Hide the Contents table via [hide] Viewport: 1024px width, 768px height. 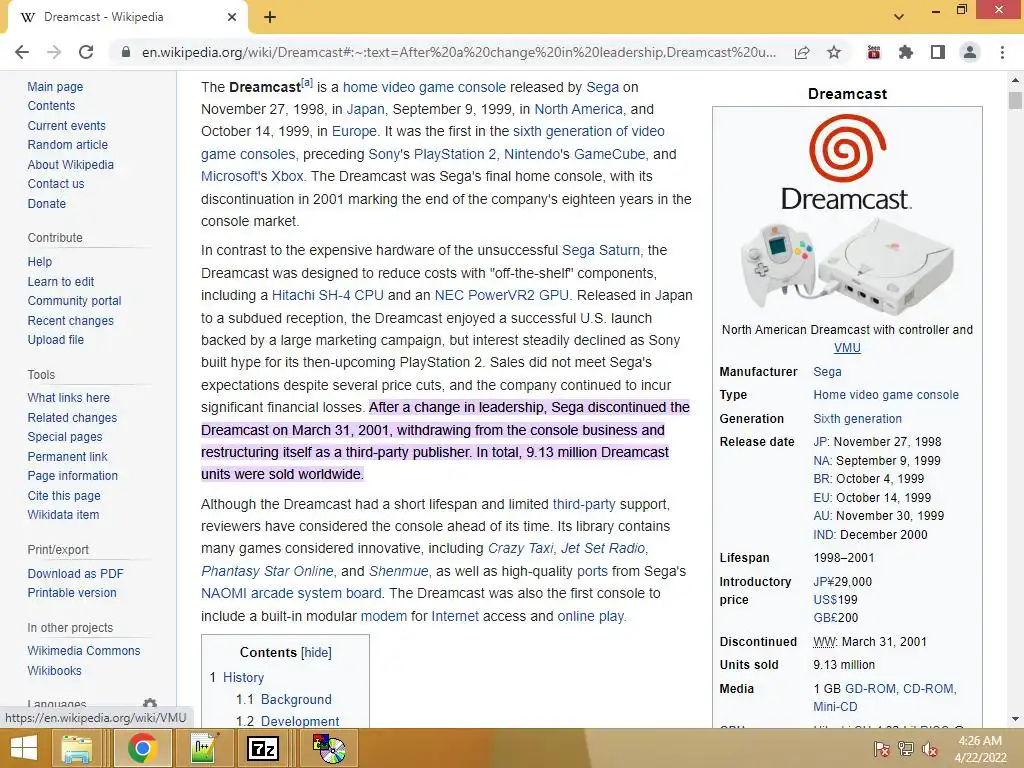(316, 652)
